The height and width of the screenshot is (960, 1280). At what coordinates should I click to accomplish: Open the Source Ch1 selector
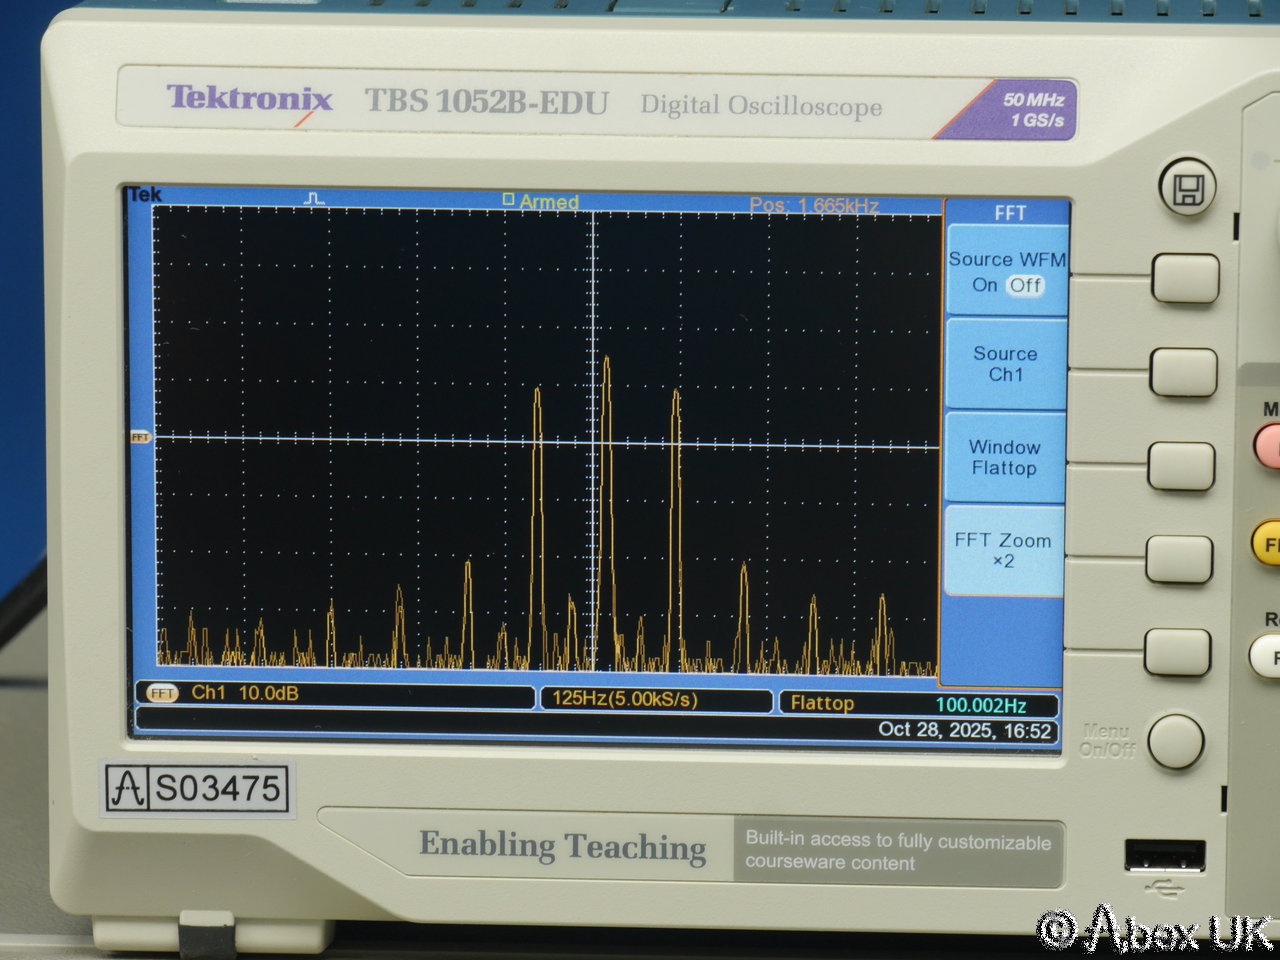1005,364
